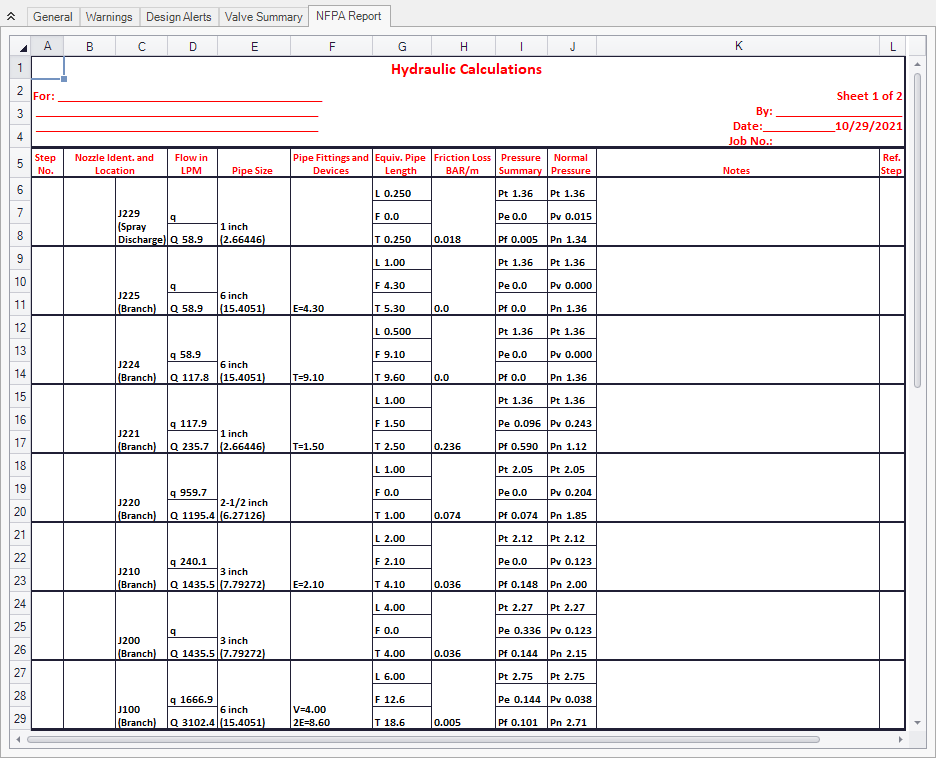Image resolution: width=936 pixels, height=758 pixels.
Task: Select row 5 header
Action: (x=19, y=164)
